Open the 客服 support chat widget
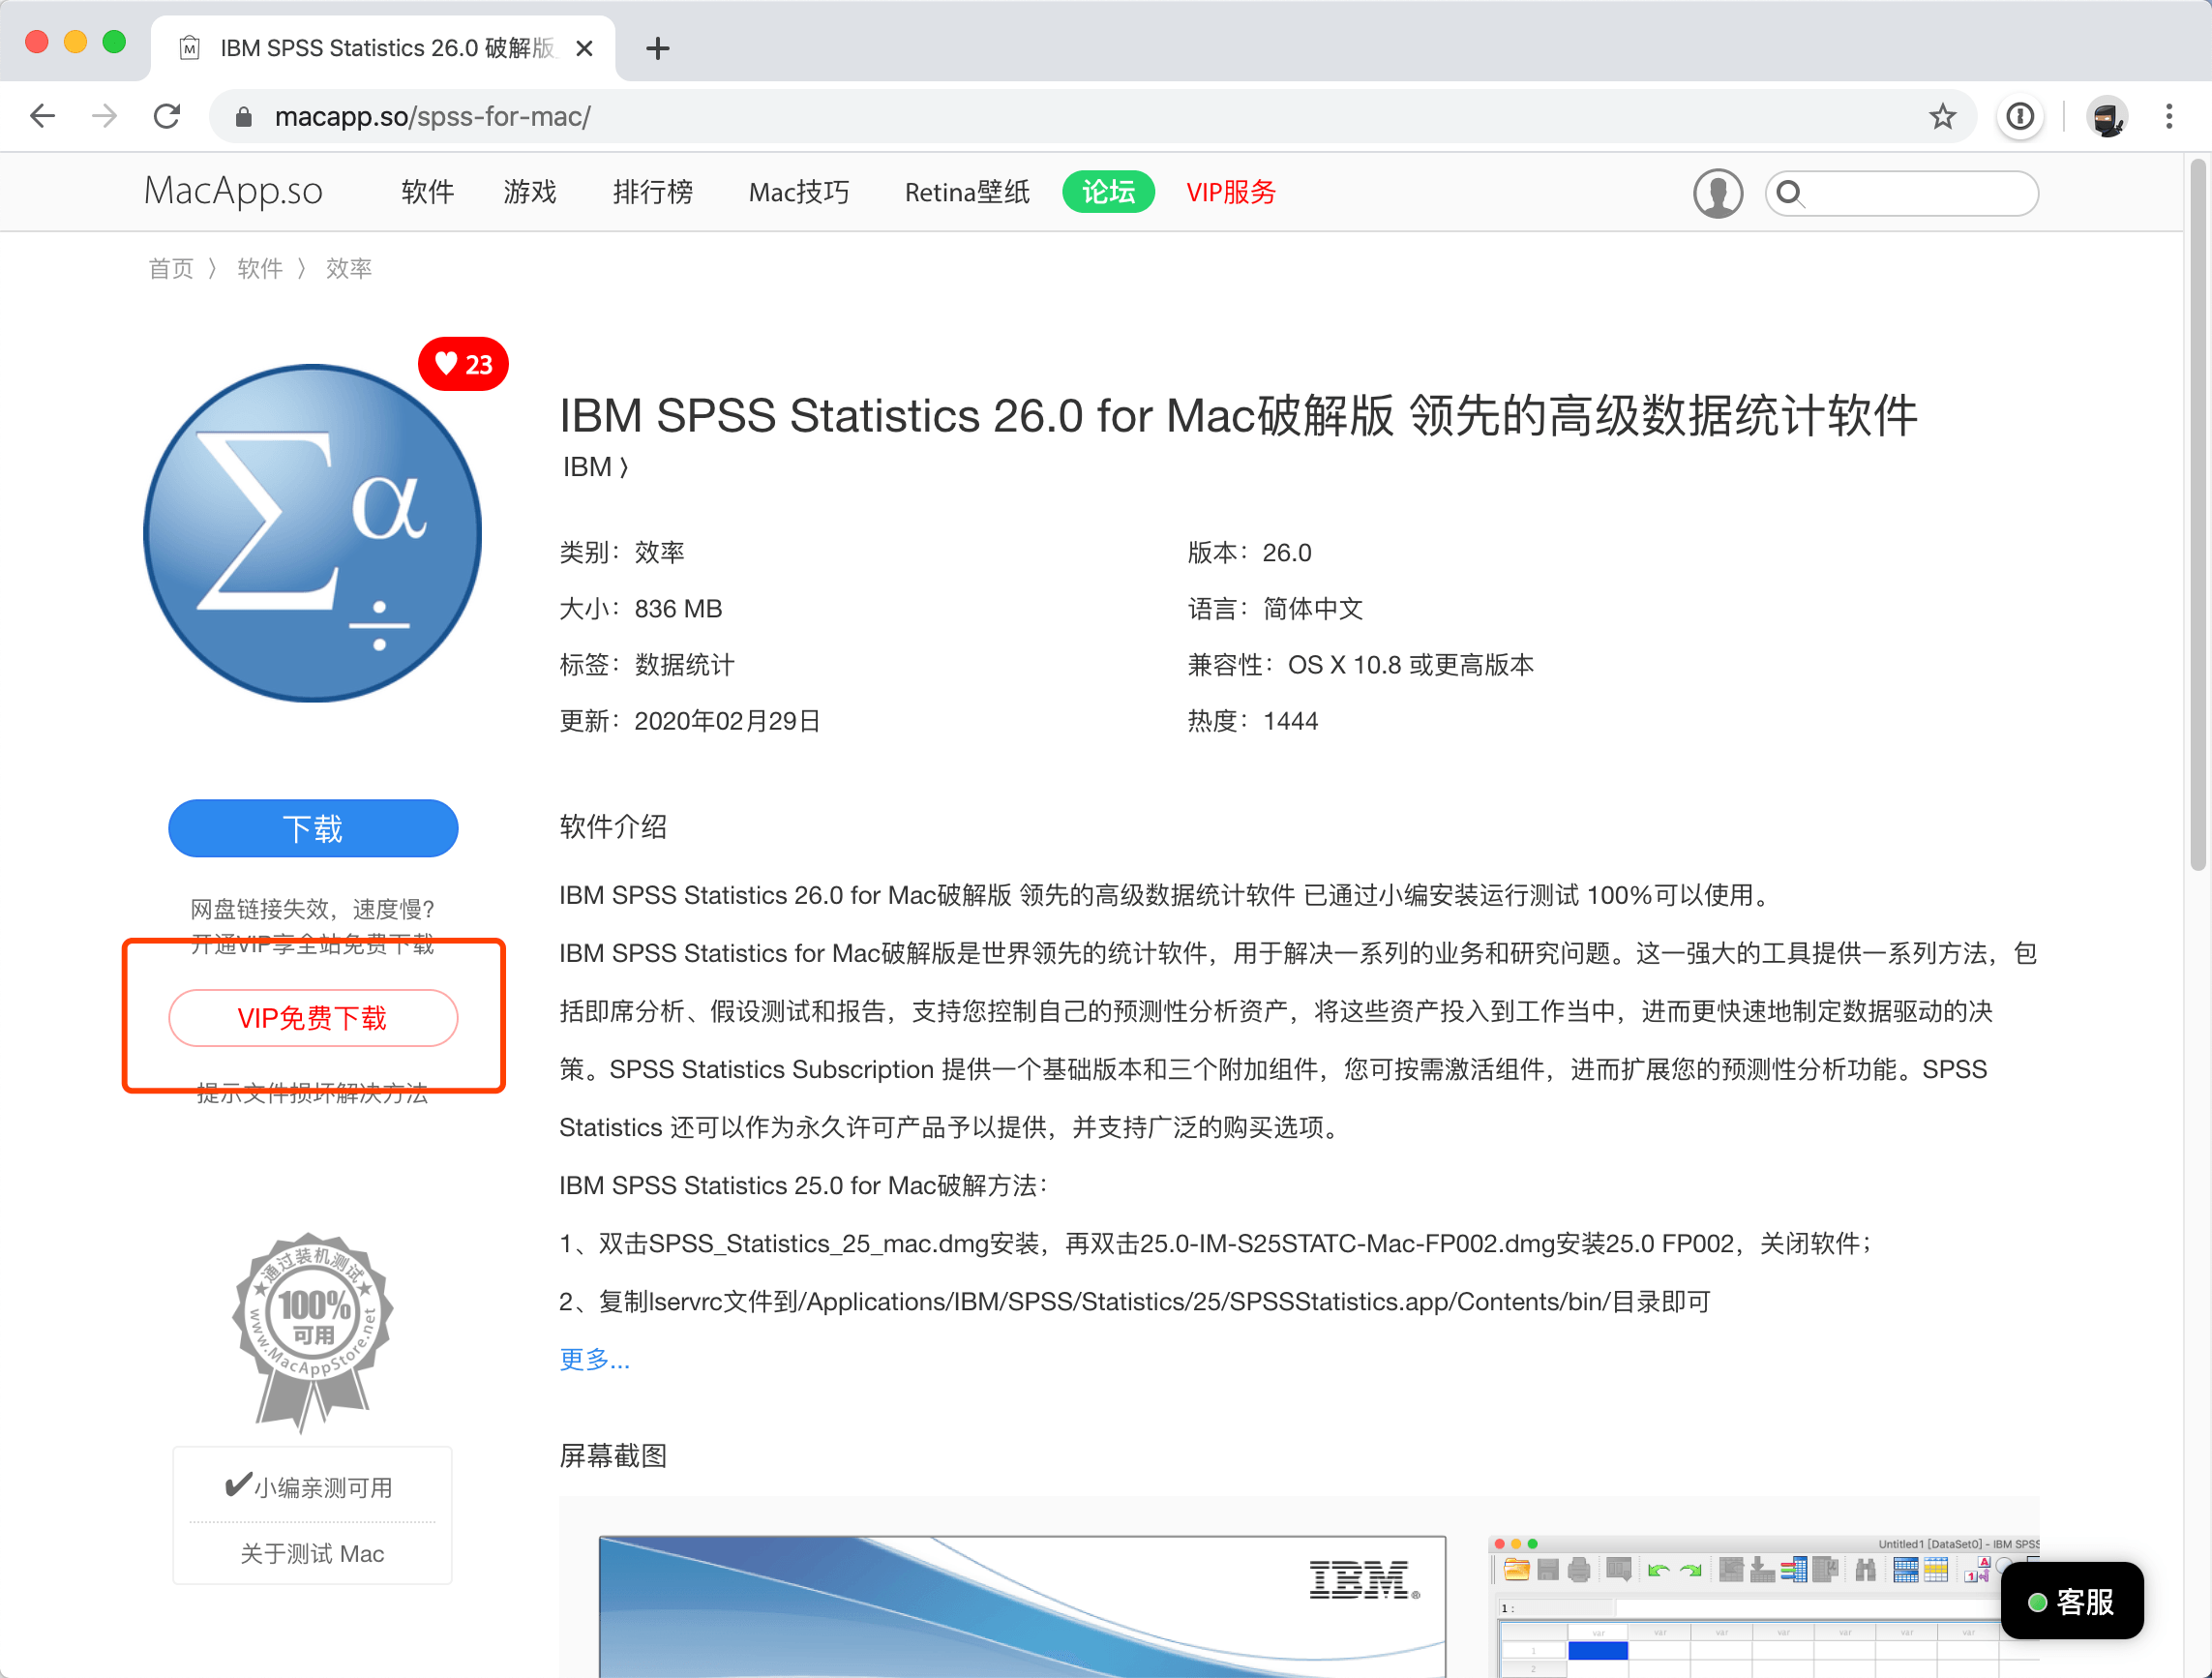 pyautogui.click(x=2071, y=1601)
